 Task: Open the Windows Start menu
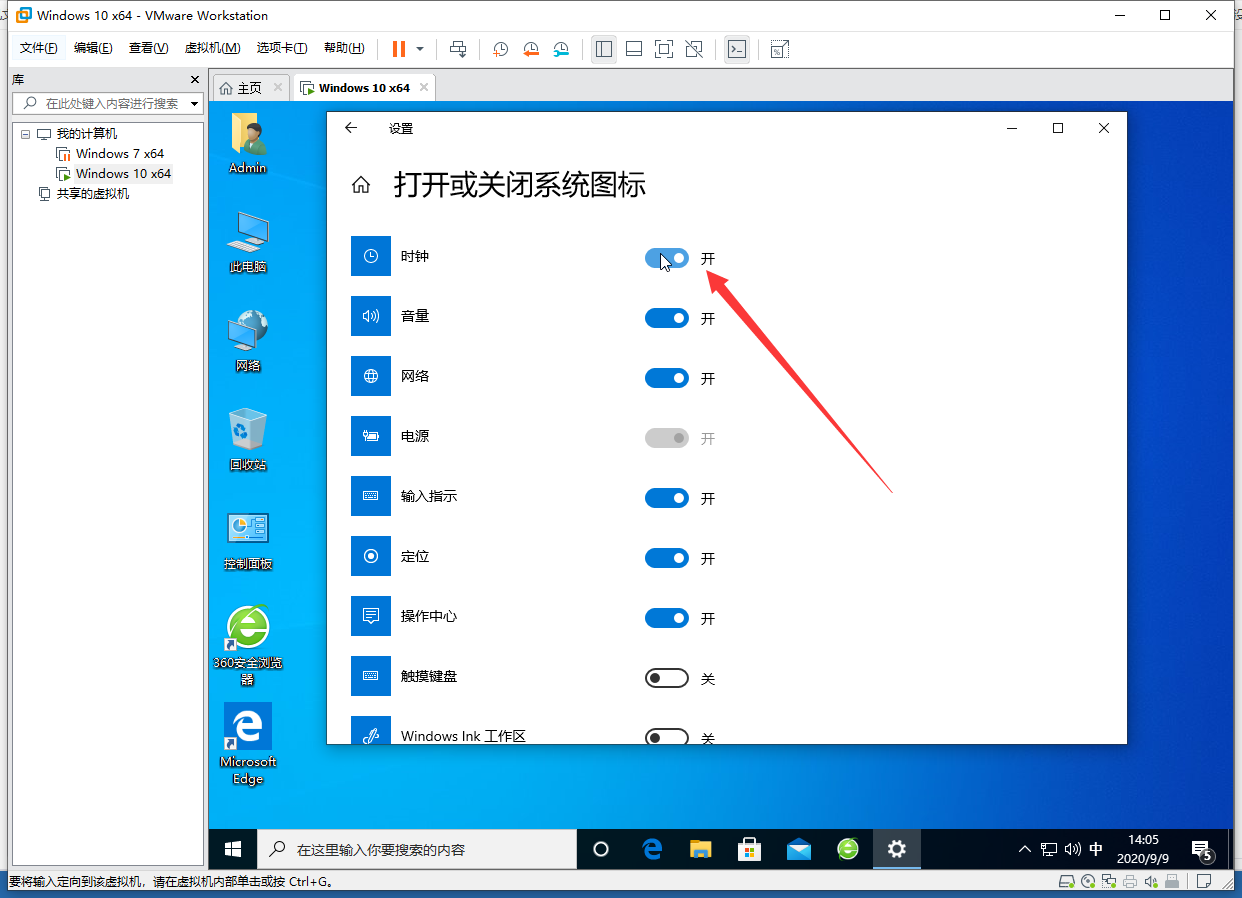[233, 849]
